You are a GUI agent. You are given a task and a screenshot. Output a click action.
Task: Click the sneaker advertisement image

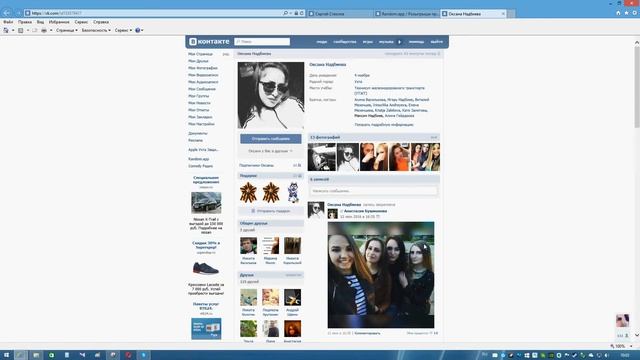(x=206, y=269)
